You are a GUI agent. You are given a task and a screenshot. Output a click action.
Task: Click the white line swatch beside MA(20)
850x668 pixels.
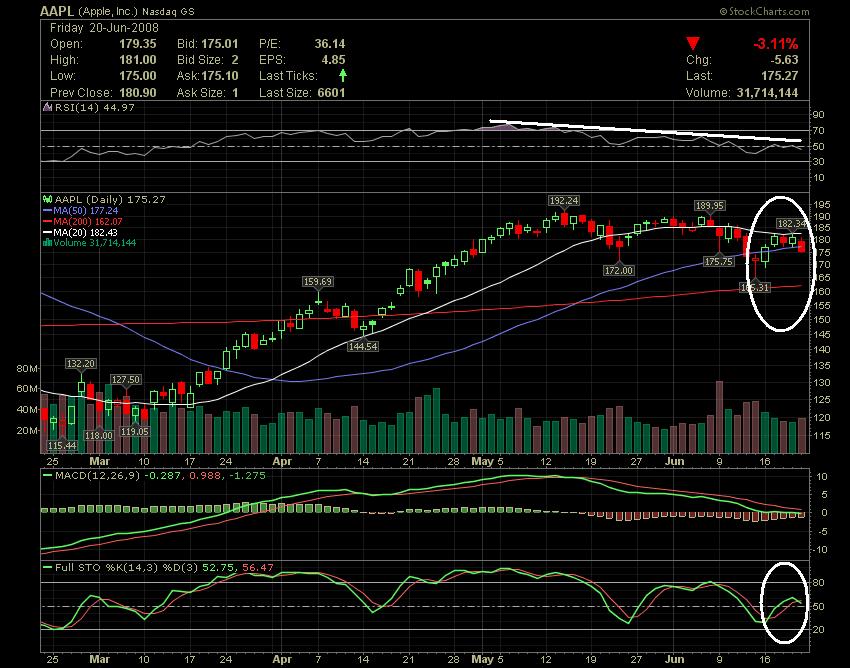pyautogui.click(x=47, y=232)
